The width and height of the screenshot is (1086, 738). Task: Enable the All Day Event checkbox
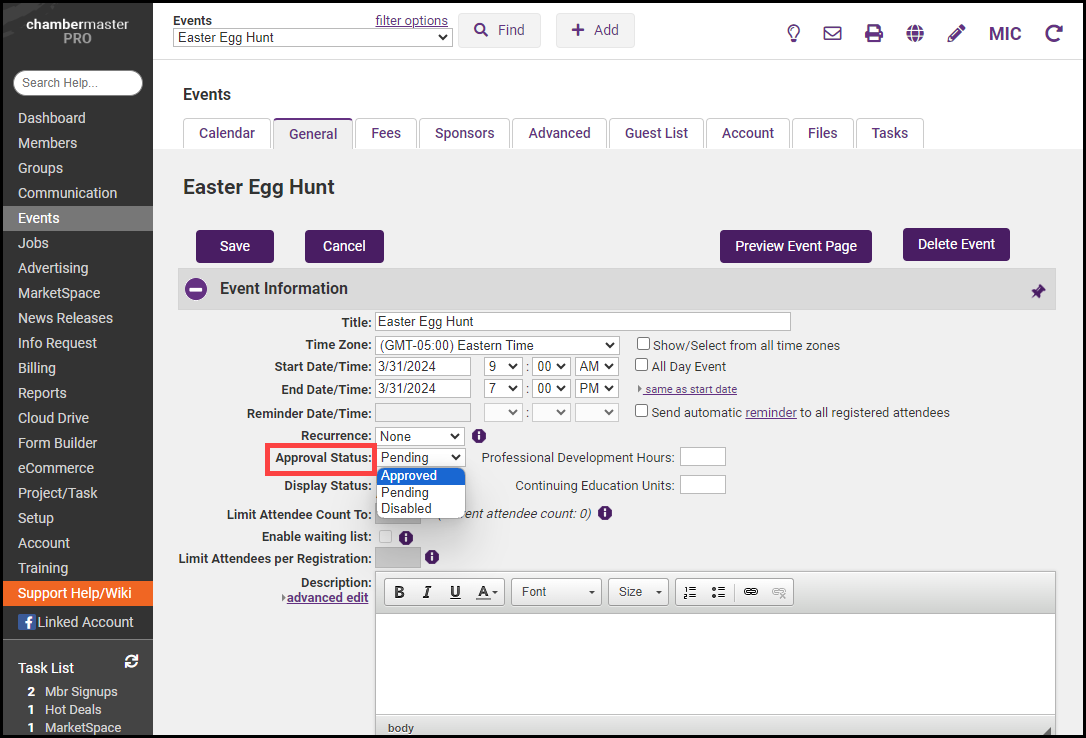(643, 365)
